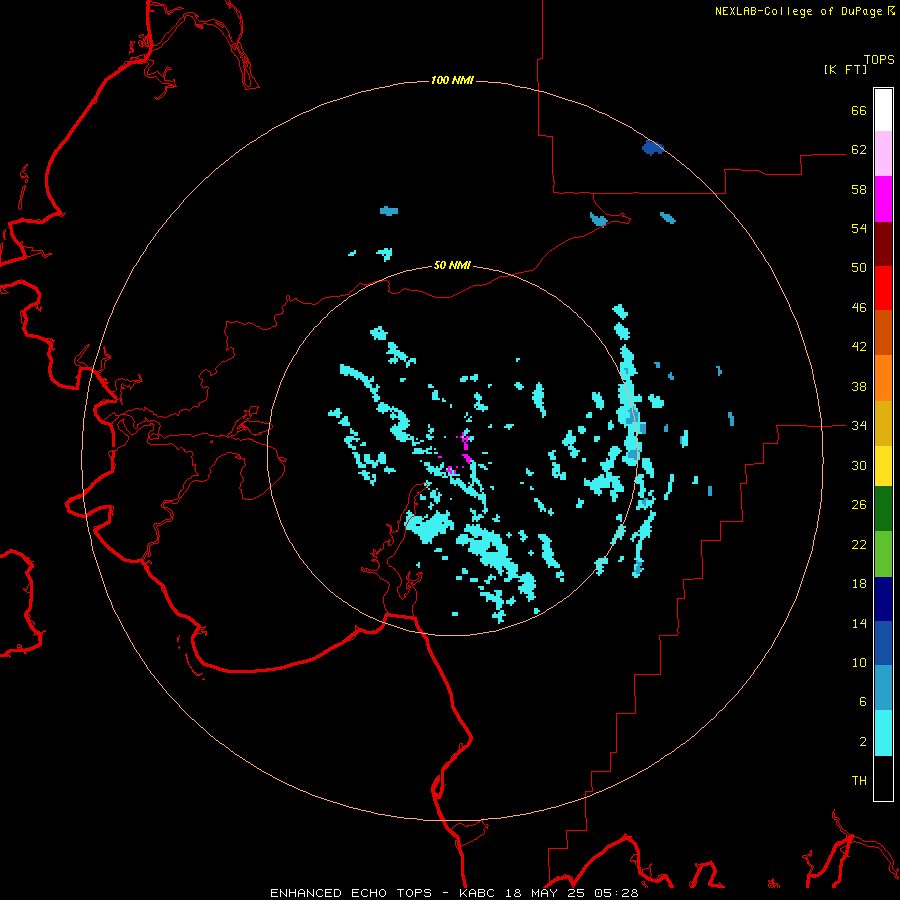Click the light green legend swatch
Screen dimensions: 900x900
tap(883, 553)
